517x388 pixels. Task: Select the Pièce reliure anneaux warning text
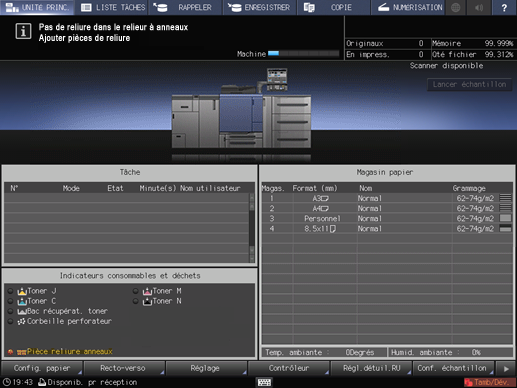click(70, 351)
